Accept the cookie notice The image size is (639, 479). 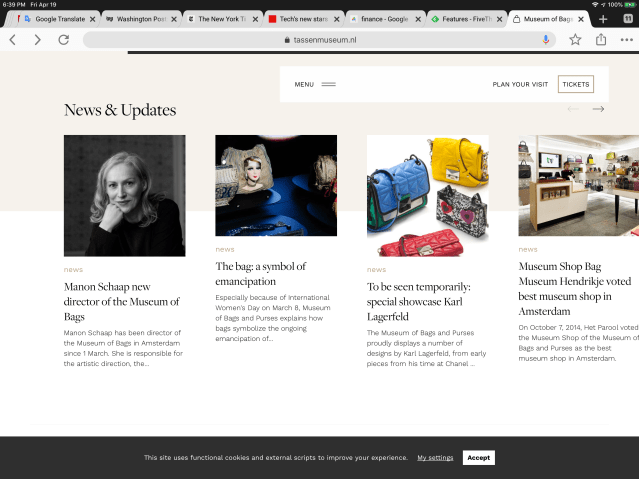pyautogui.click(x=478, y=457)
